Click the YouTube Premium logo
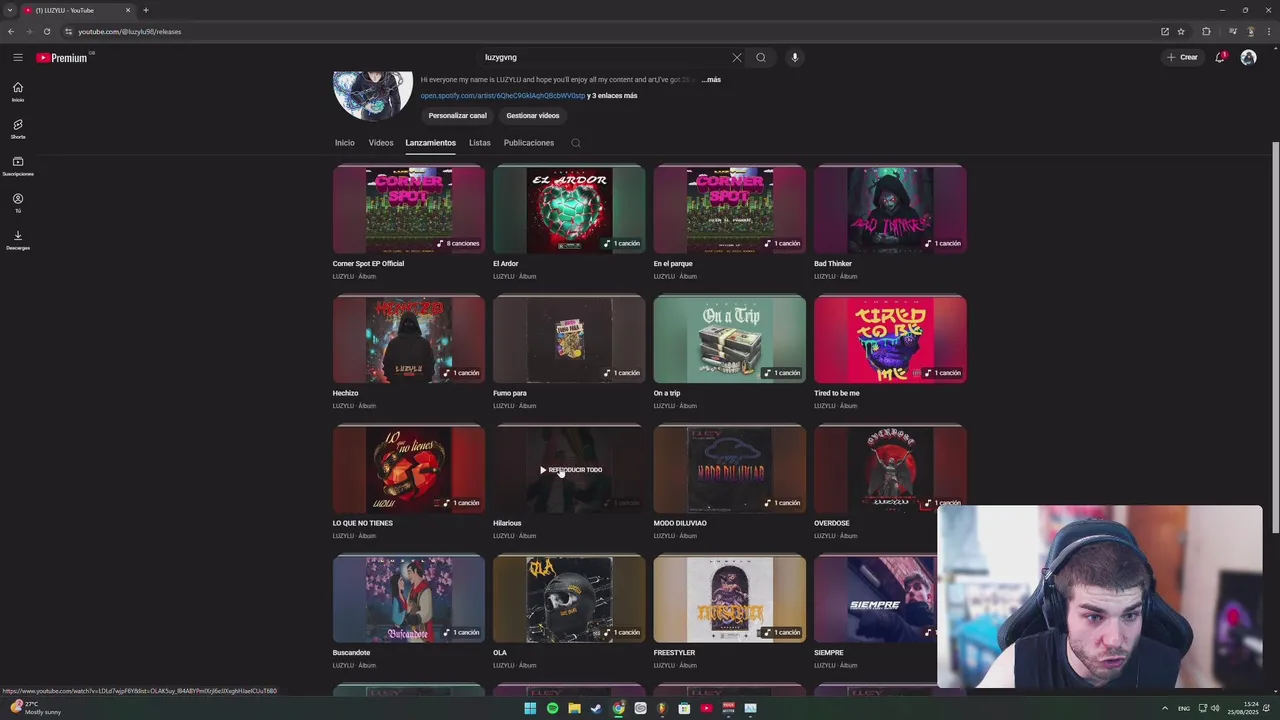Image resolution: width=1280 pixels, height=720 pixels. tap(62, 58)
